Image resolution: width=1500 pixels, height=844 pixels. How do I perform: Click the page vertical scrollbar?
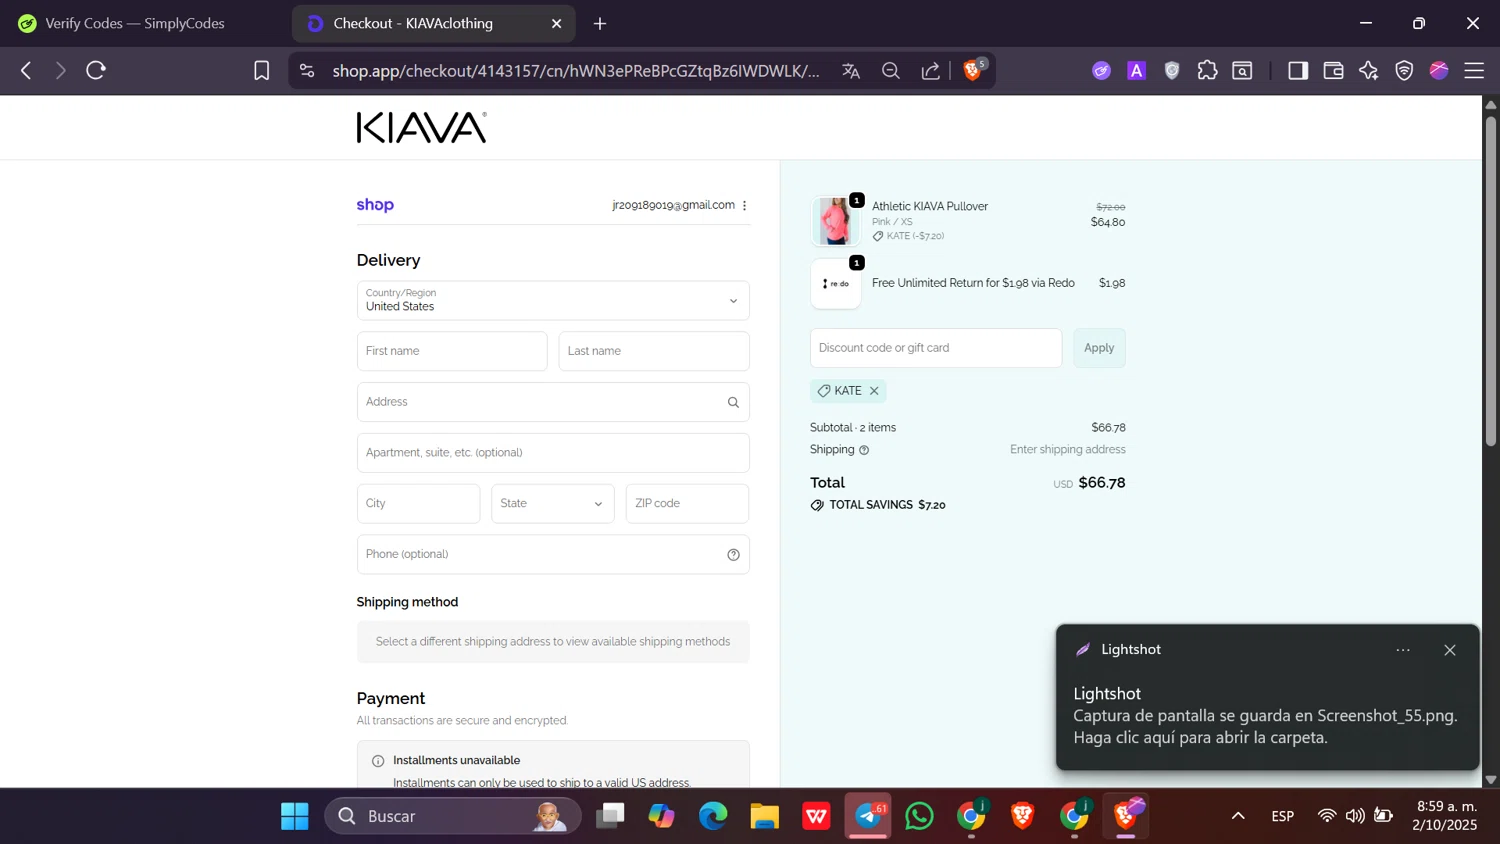tap(1491, 280)
